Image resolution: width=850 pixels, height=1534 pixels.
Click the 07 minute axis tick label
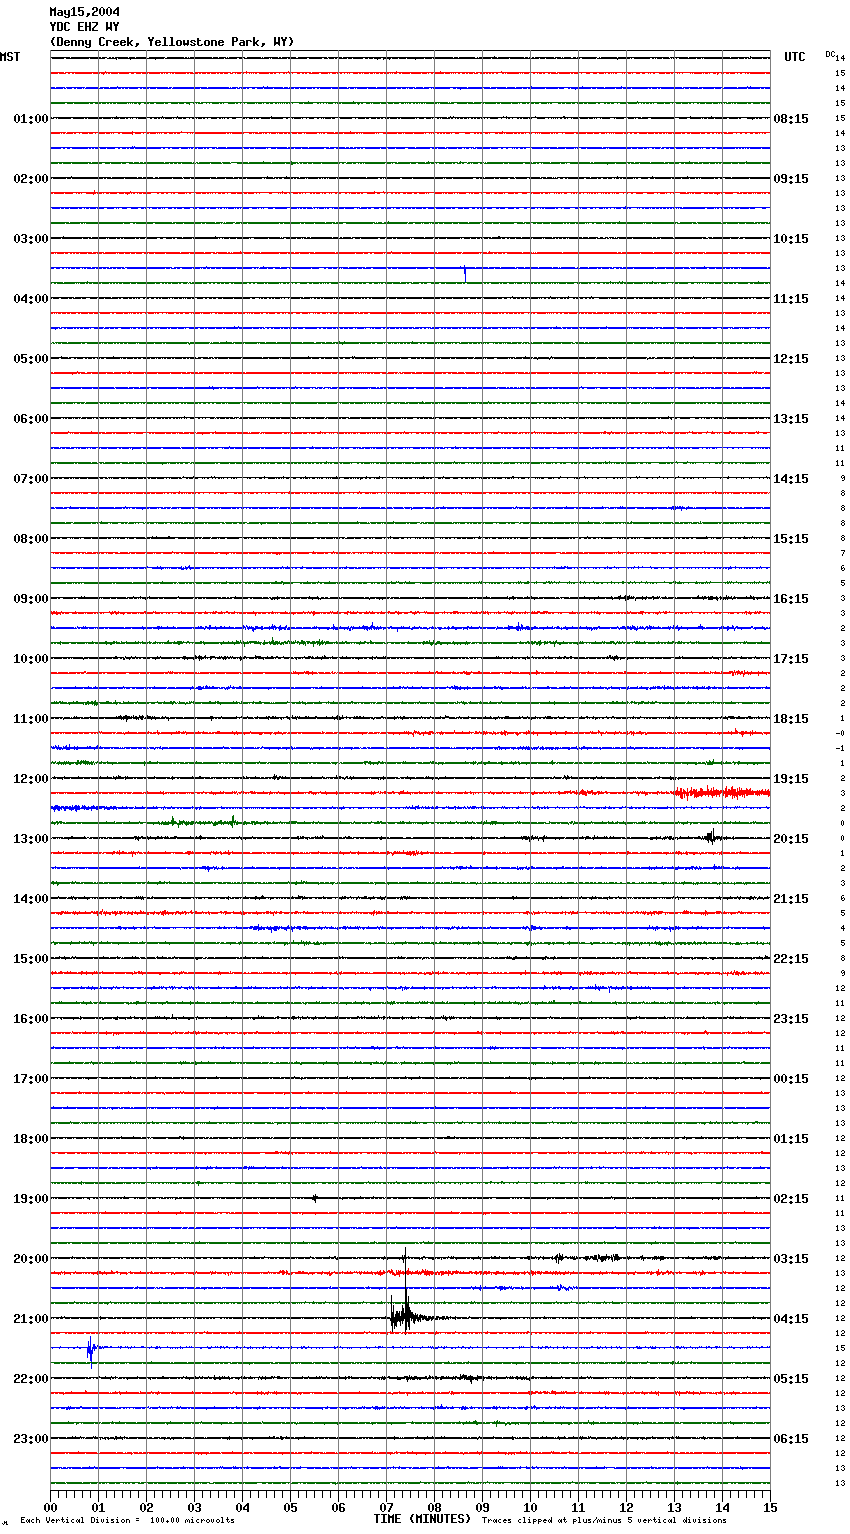pyautogui.click(x=386, y=1508)
